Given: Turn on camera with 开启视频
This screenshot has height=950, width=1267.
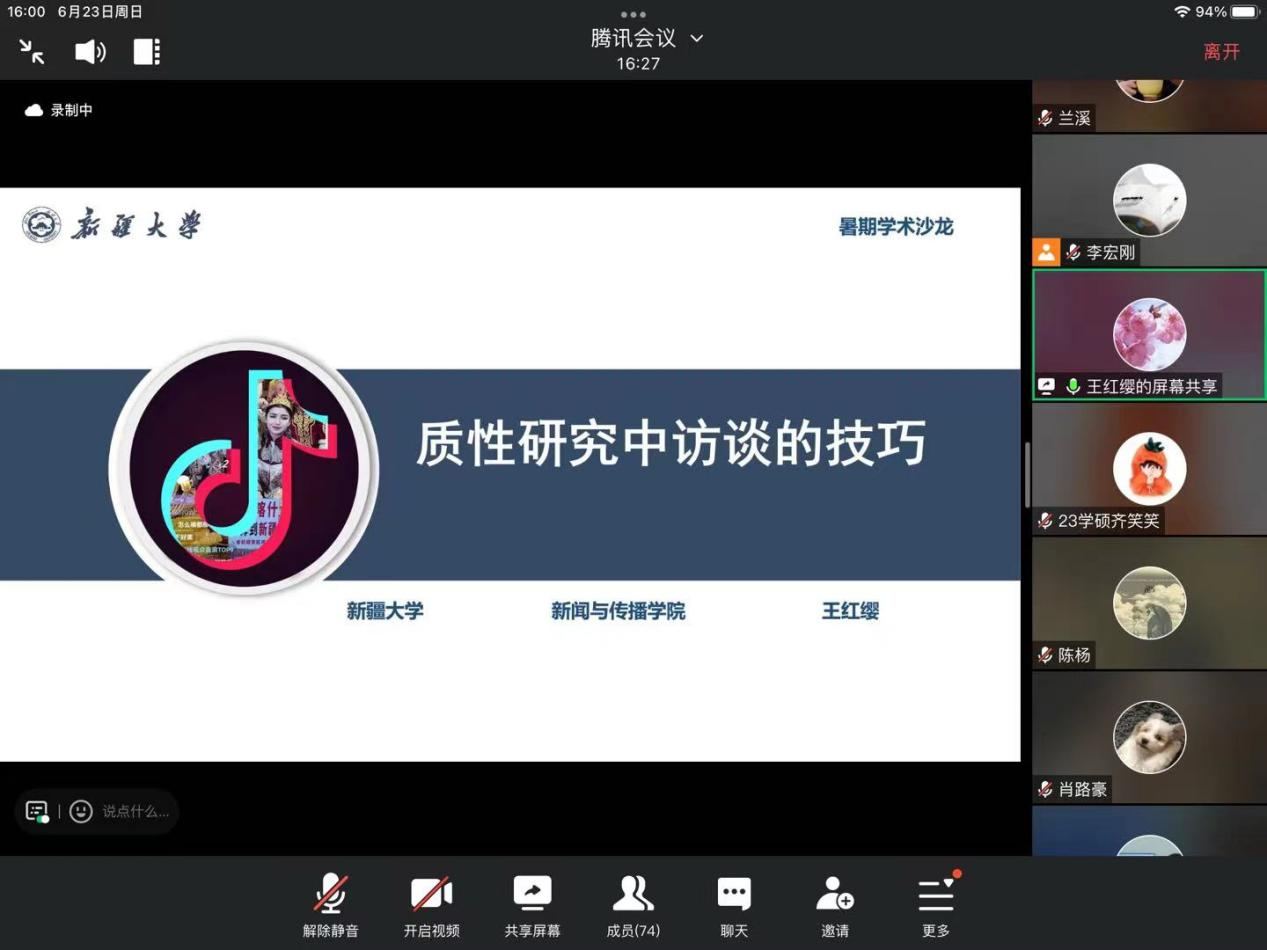Looking at the screenshot, I should click(432, 904).
